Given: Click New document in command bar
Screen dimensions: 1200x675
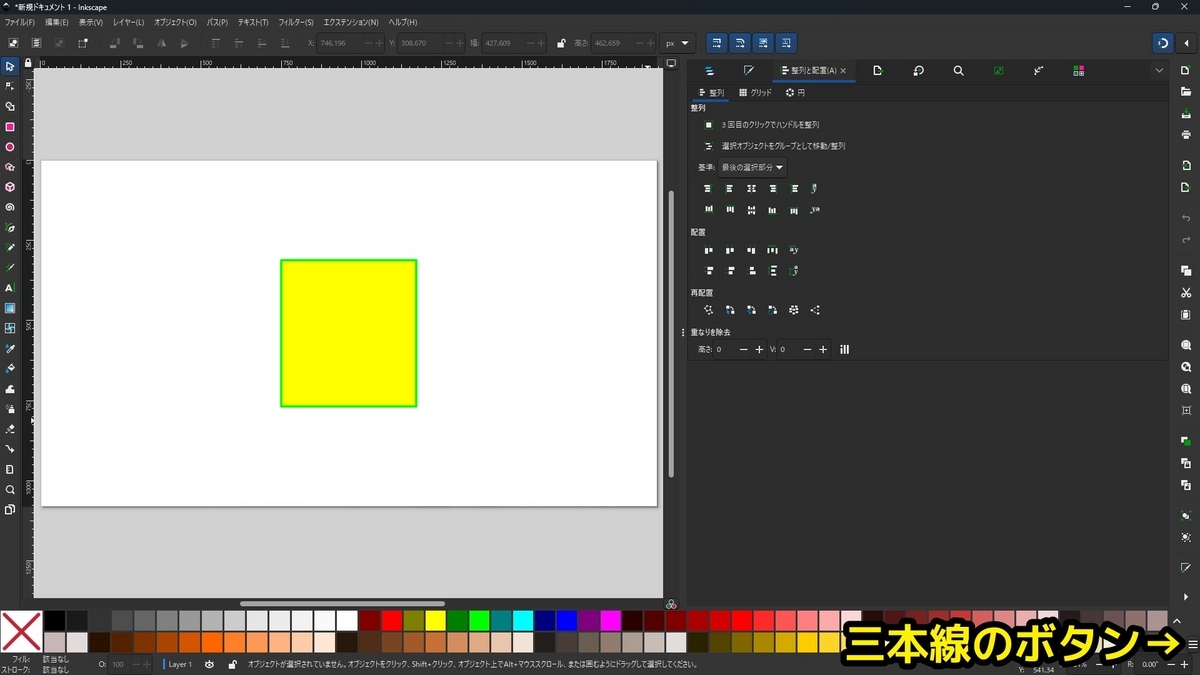Looking at the screenshot, I should (1186, 71).
